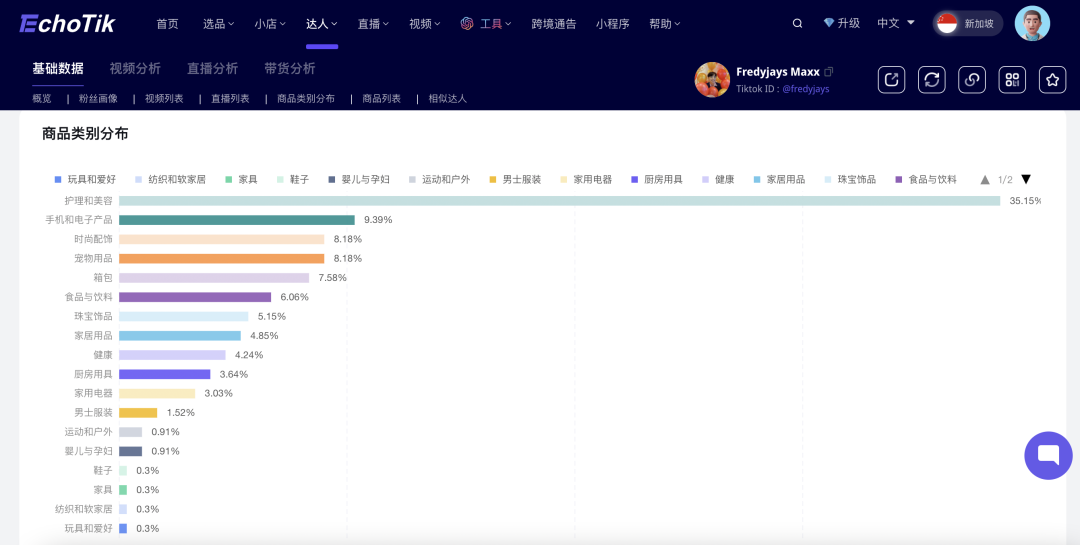This screenshot has width=1080, height=545.
Task: Expand the 直播 dropdown menu
Action: [373, 23]
